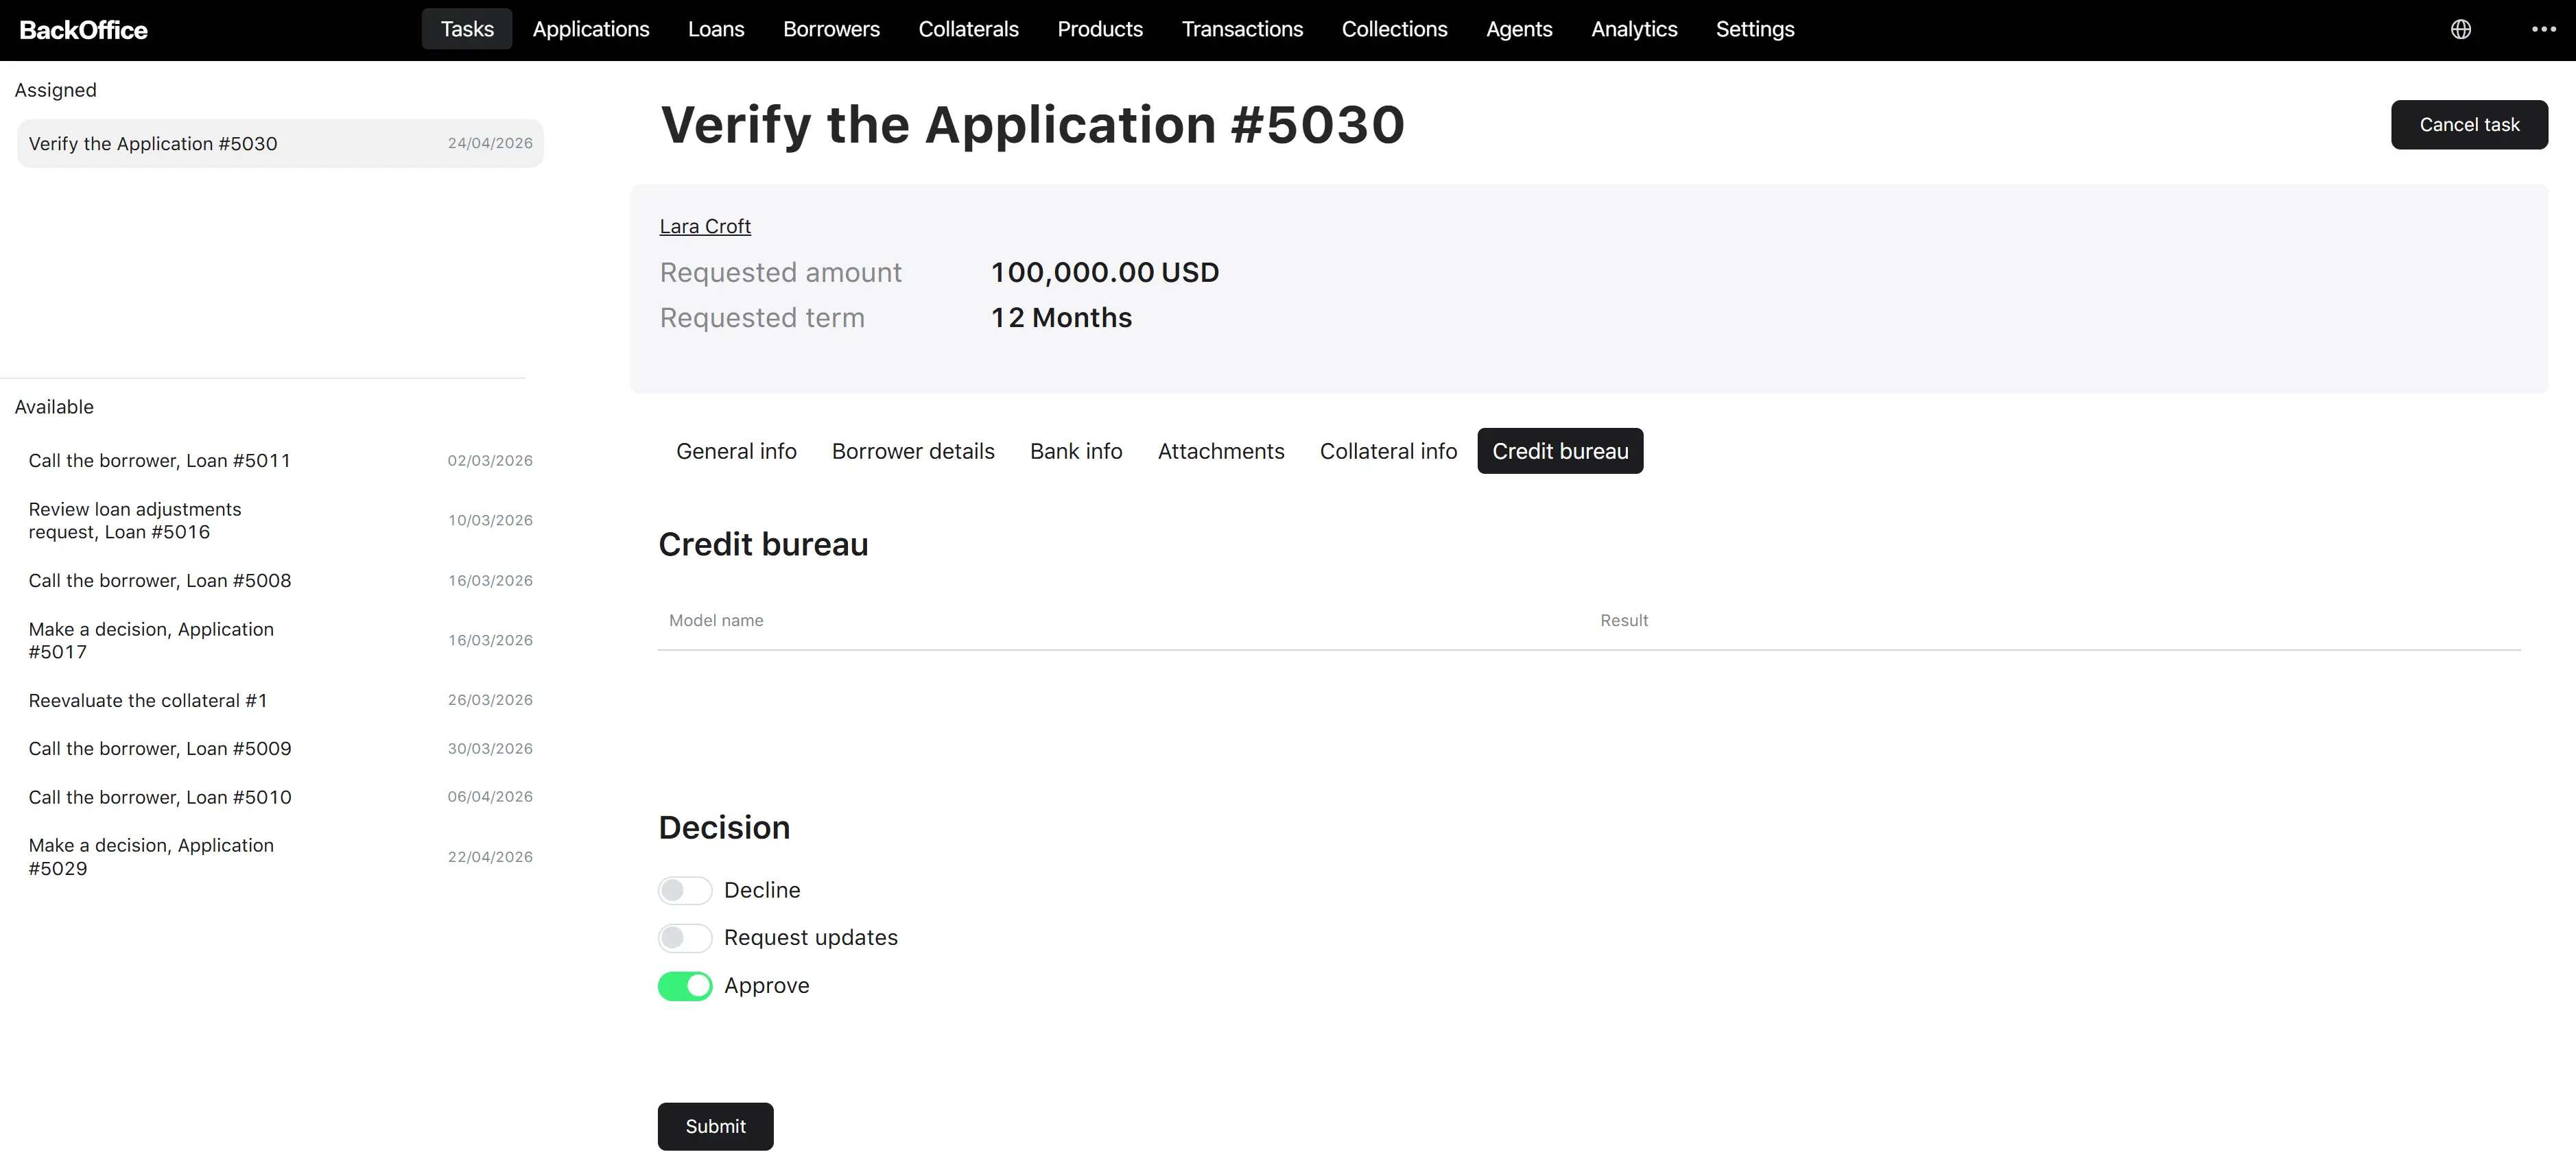The width and height of the screenshot is (2576, 1163).
Task: Go to Applications in top navigation
Action: (591, 29)
